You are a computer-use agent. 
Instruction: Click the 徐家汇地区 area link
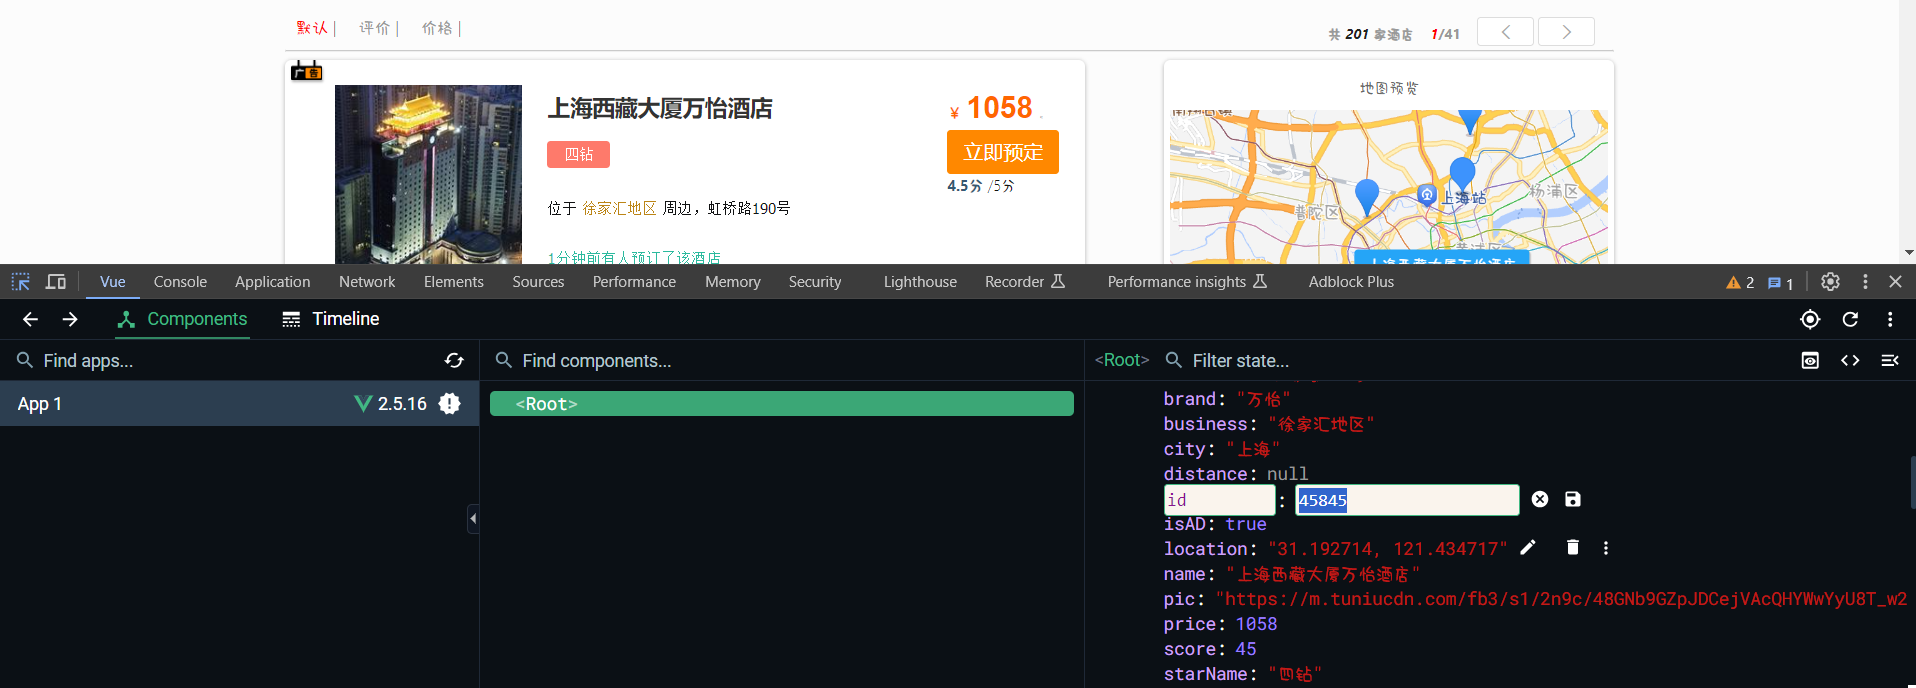620,208
